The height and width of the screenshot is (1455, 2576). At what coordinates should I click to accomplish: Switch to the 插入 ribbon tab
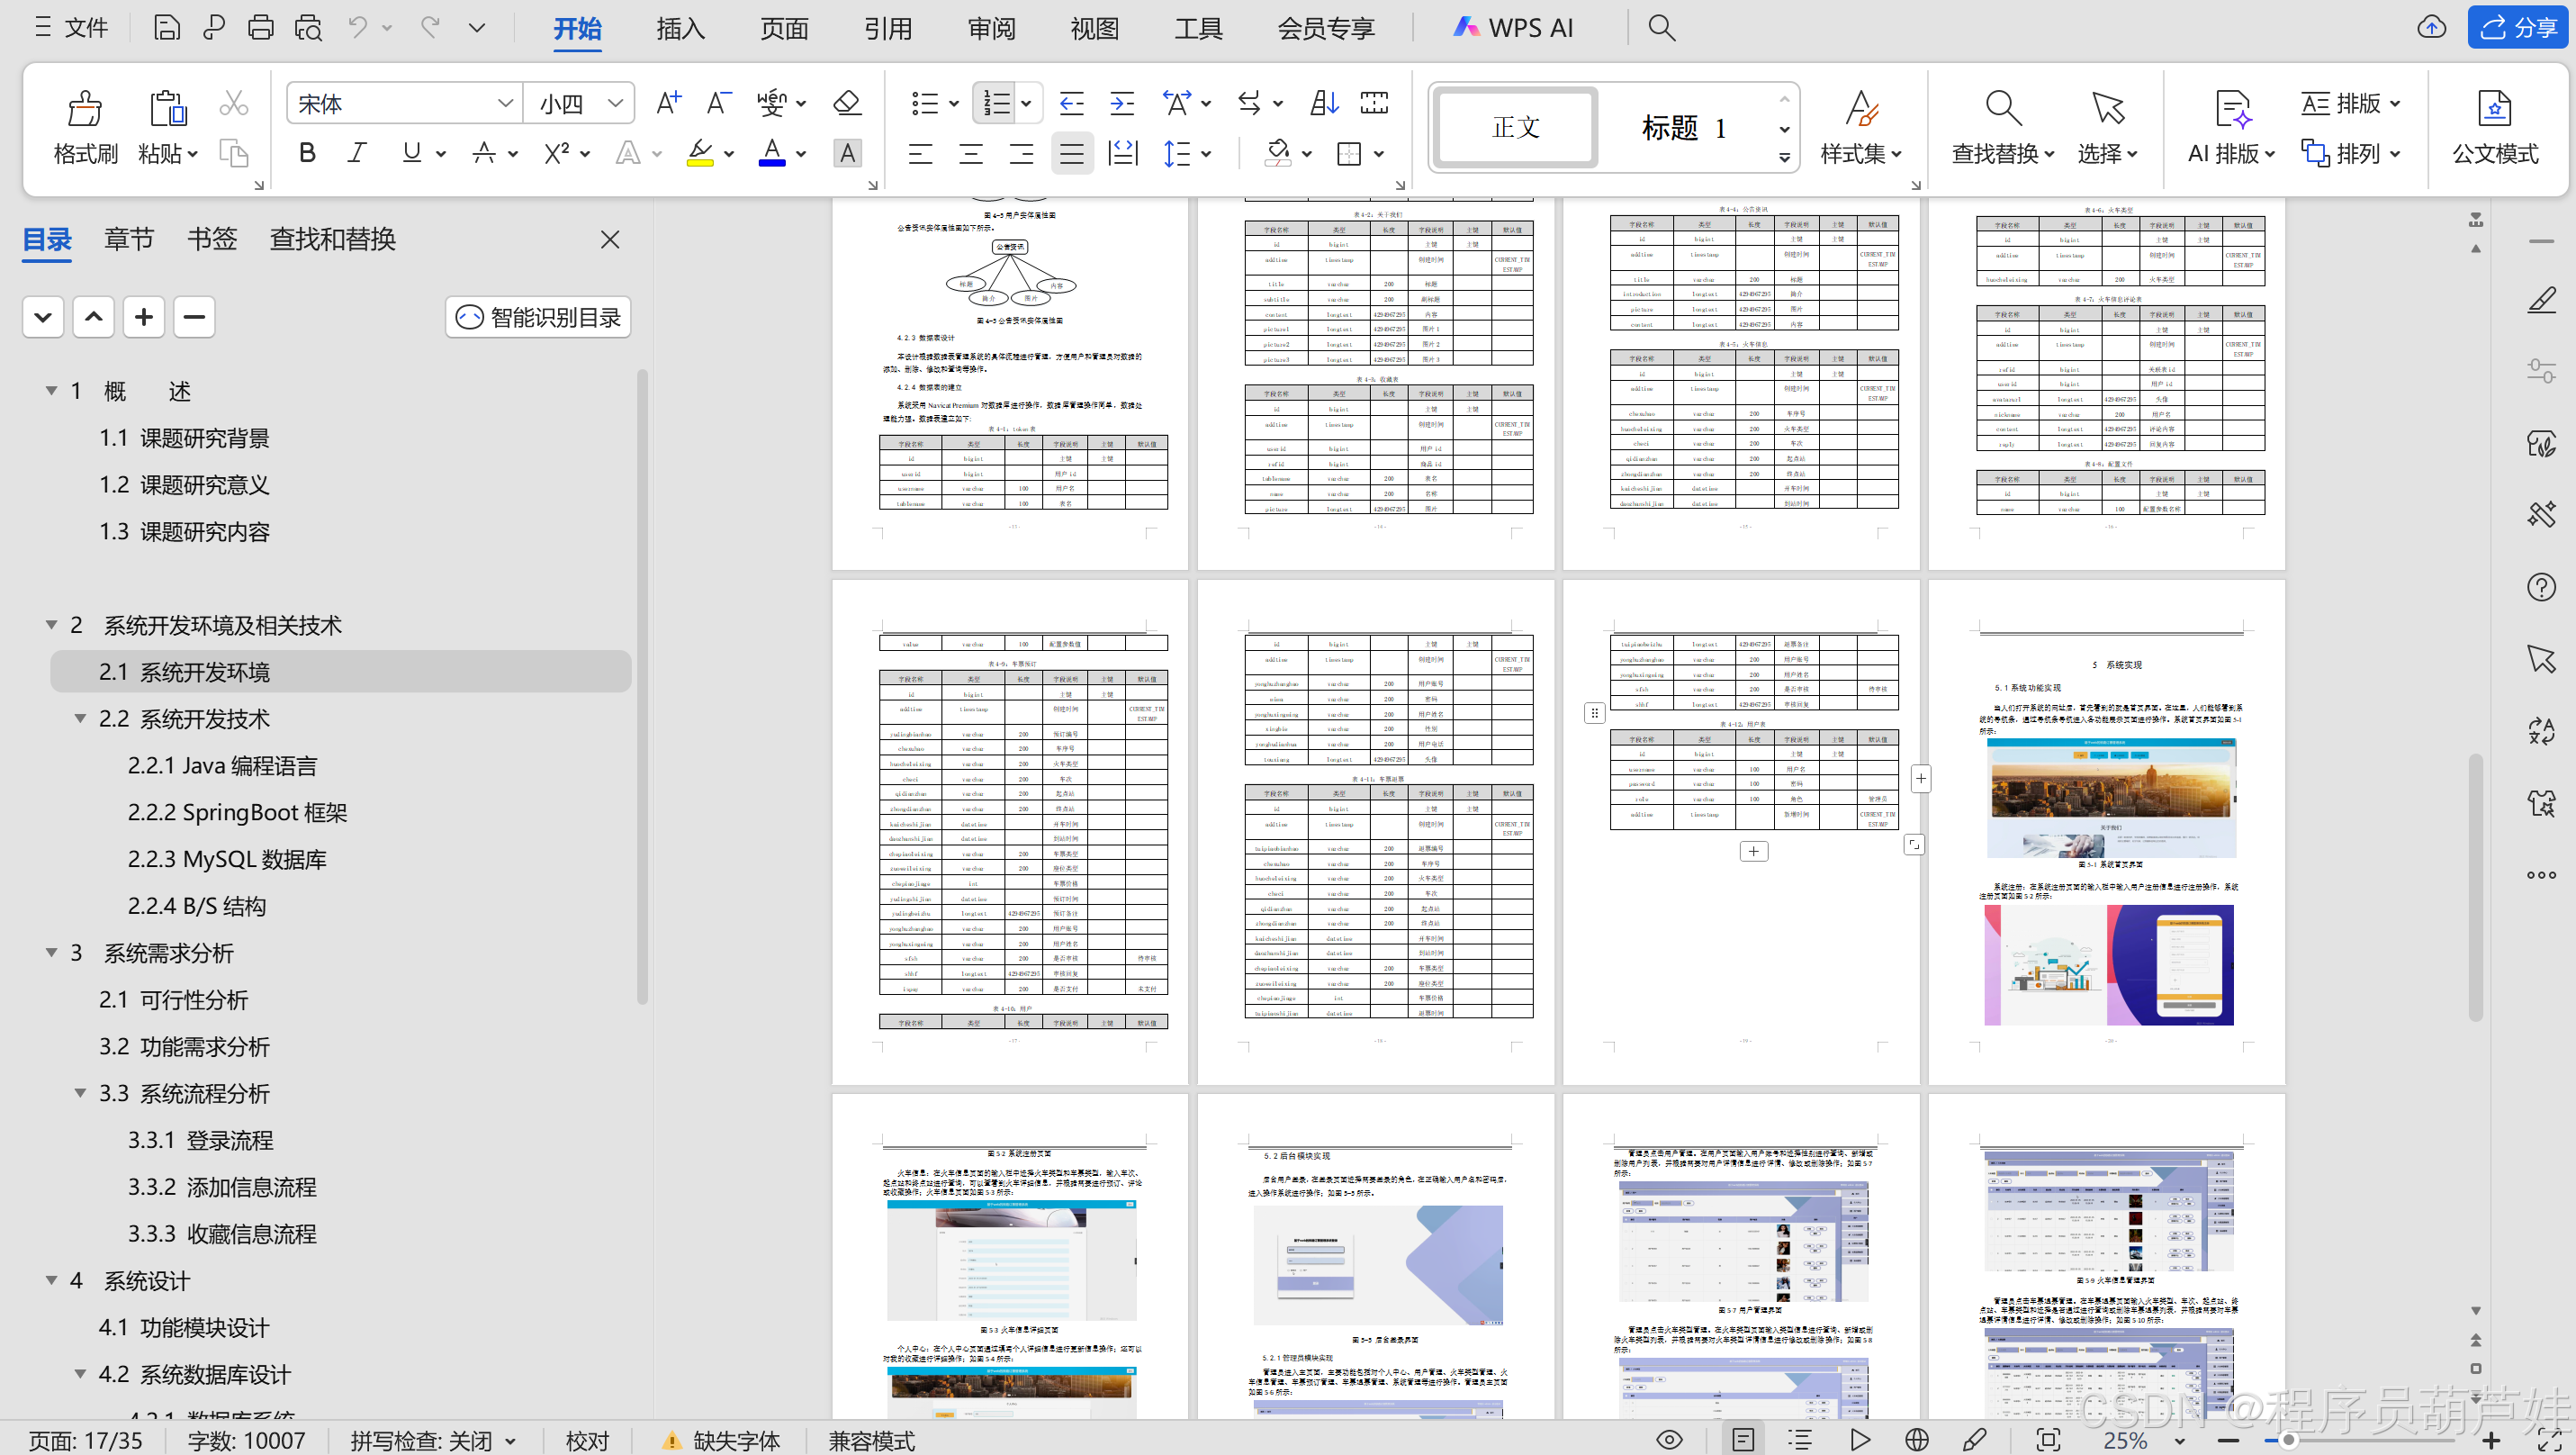point(680,28)
